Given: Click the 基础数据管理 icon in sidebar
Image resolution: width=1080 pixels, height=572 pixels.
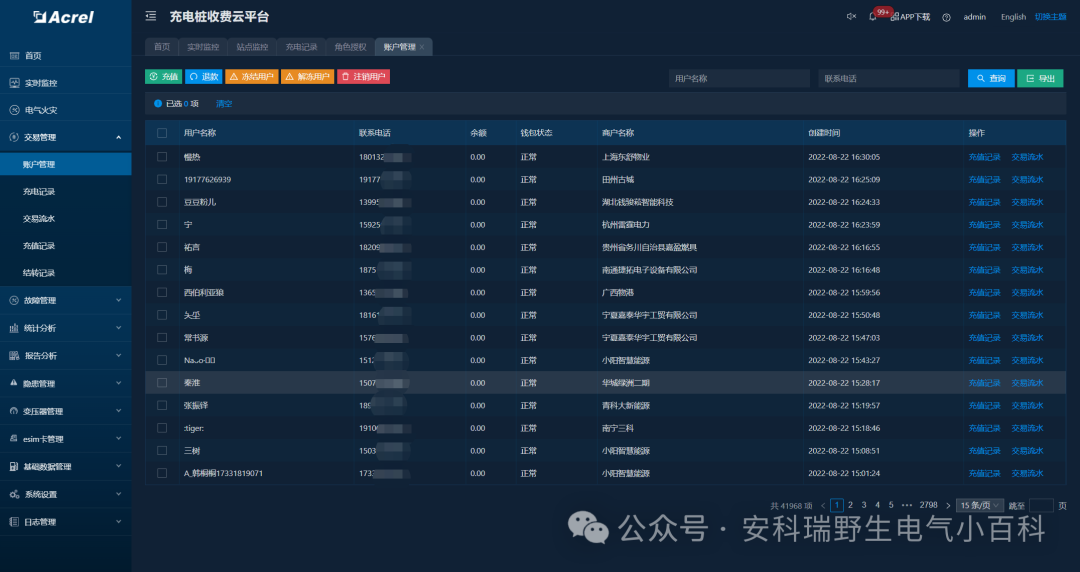Looking at the screenshot, I should click(x=14, y=467).
